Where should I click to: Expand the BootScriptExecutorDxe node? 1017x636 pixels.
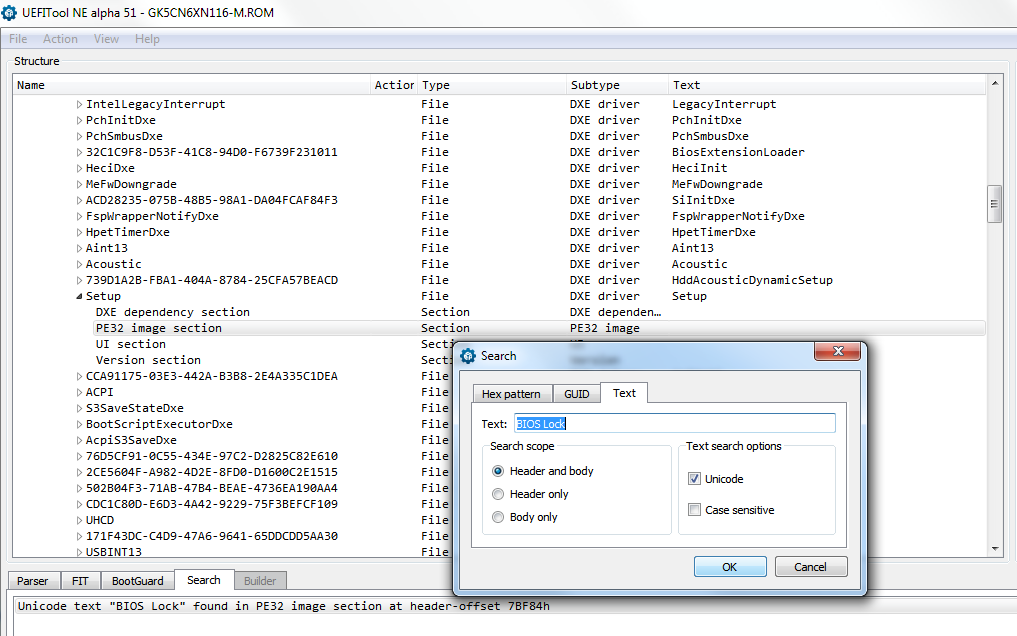(x=79, y=424)
